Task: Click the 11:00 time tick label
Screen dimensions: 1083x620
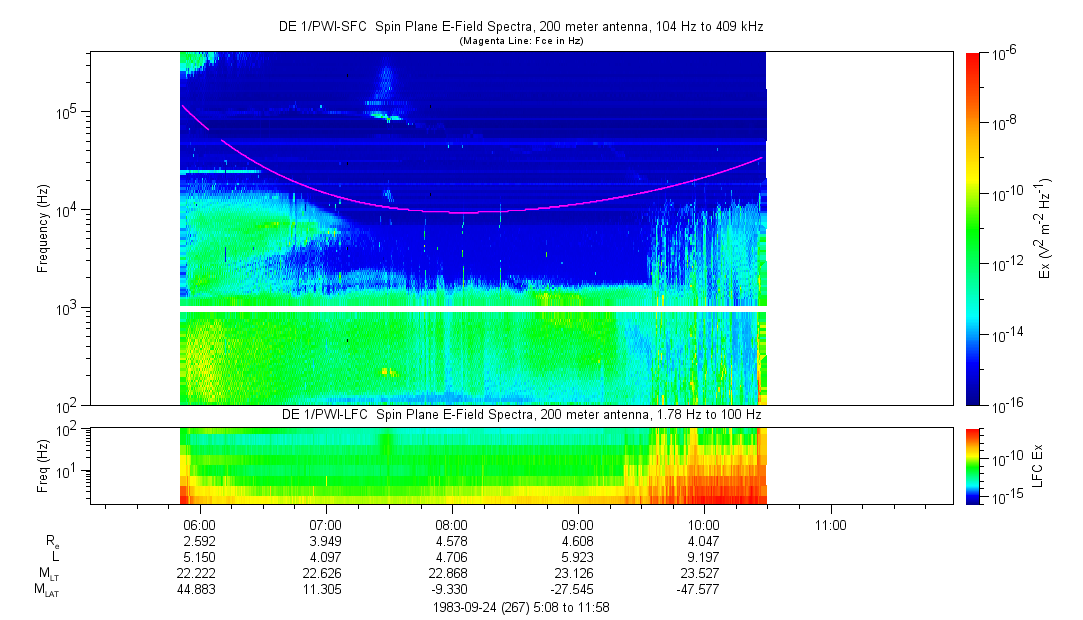Action: tap(830, 525)
